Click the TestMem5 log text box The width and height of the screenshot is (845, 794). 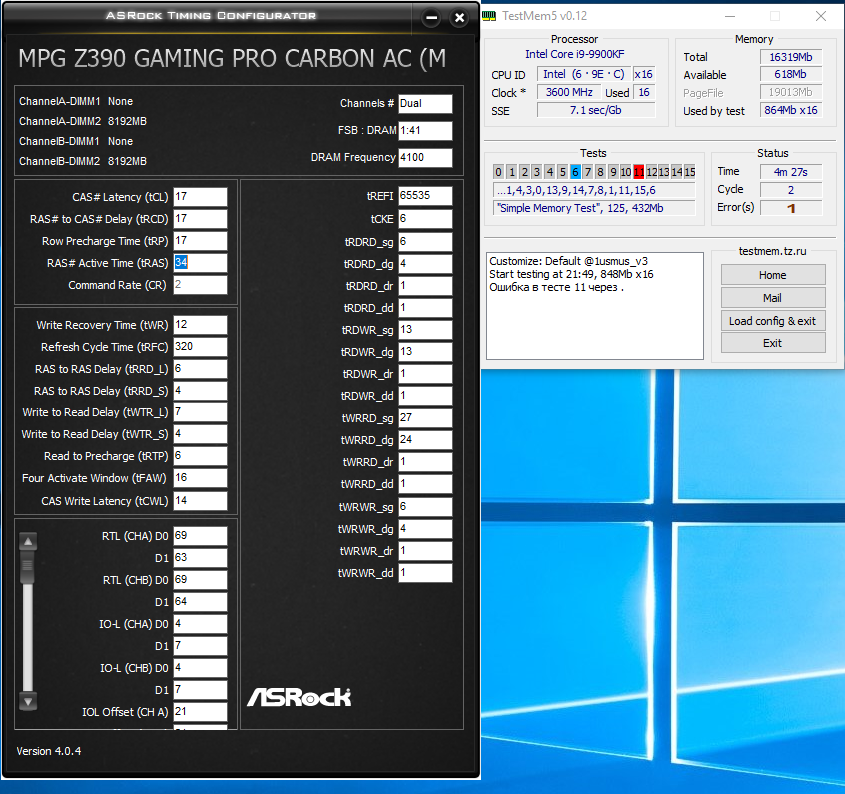point(594,306)
